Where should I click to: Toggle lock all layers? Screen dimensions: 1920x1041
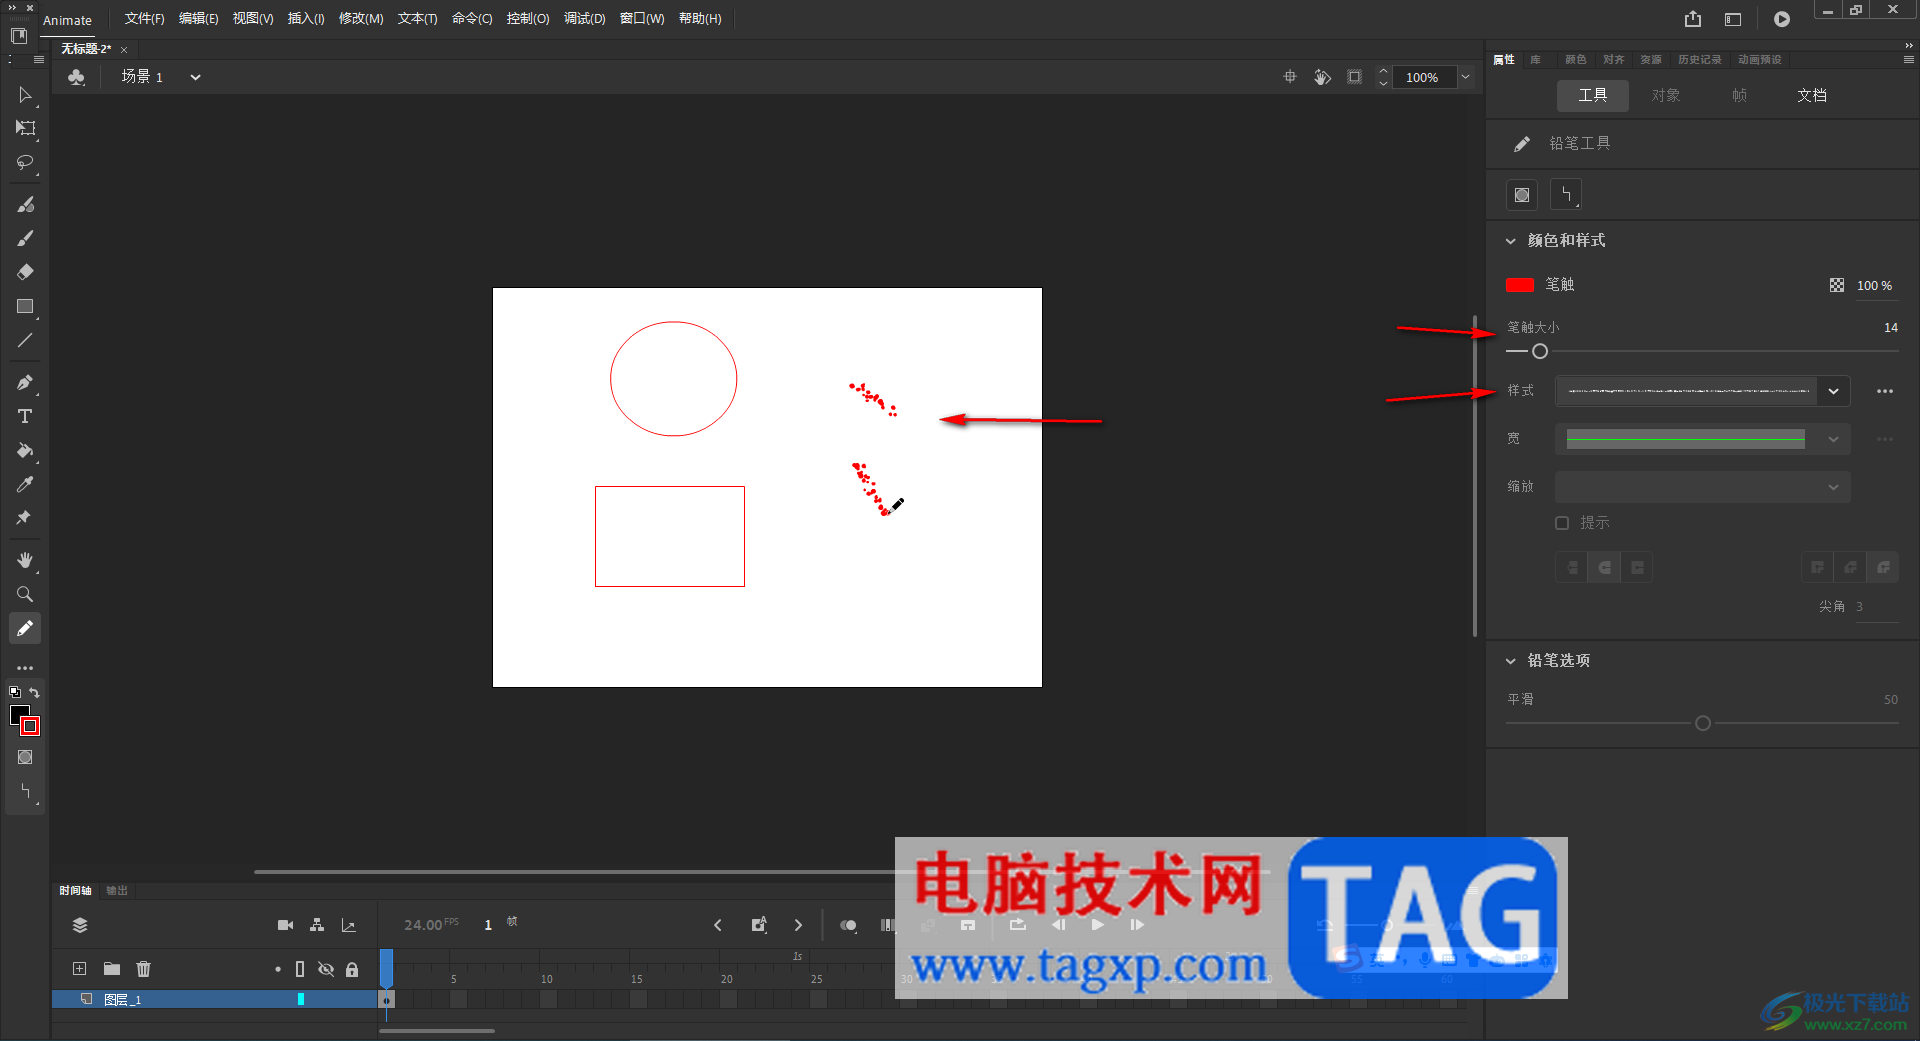coord(352,969)
